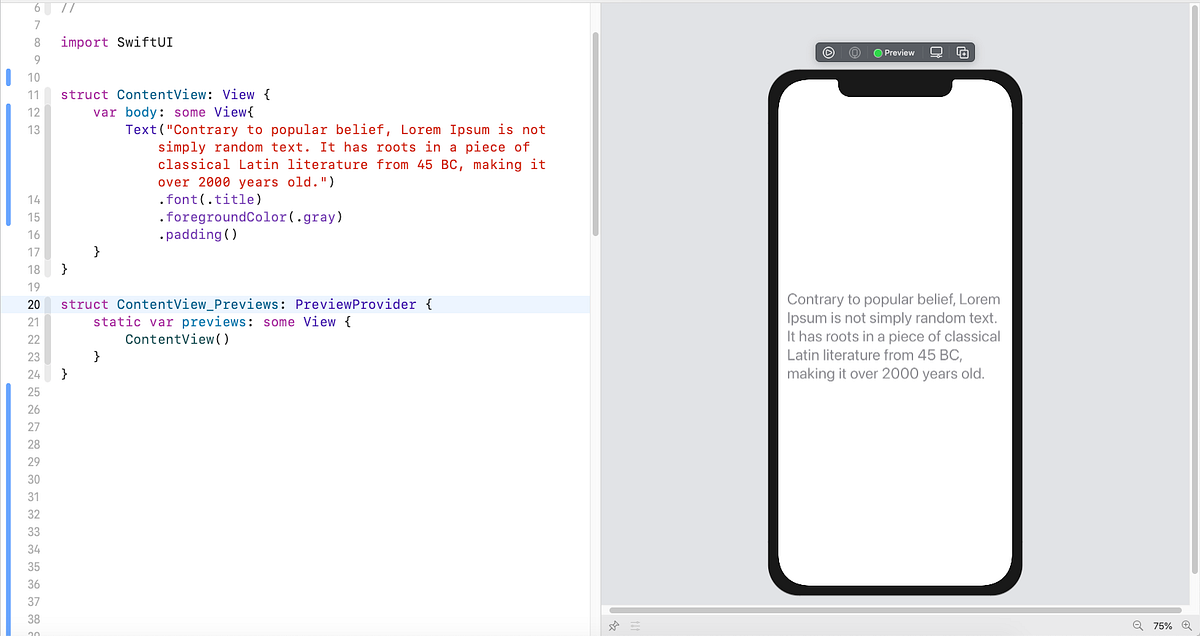This screenshot has width=1200, height=636.
Task: Click the canvas horizontal scrollbar
Action: point(895,610)
